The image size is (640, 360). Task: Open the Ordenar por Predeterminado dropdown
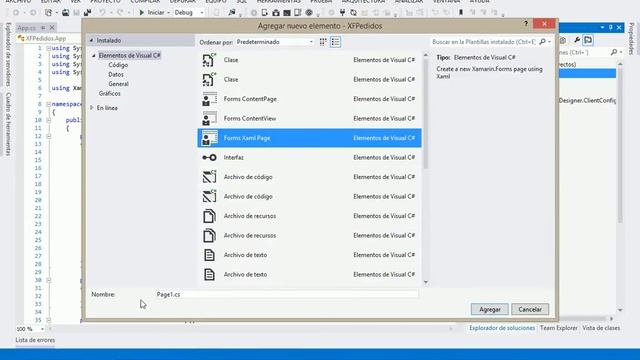click(275, 42)
